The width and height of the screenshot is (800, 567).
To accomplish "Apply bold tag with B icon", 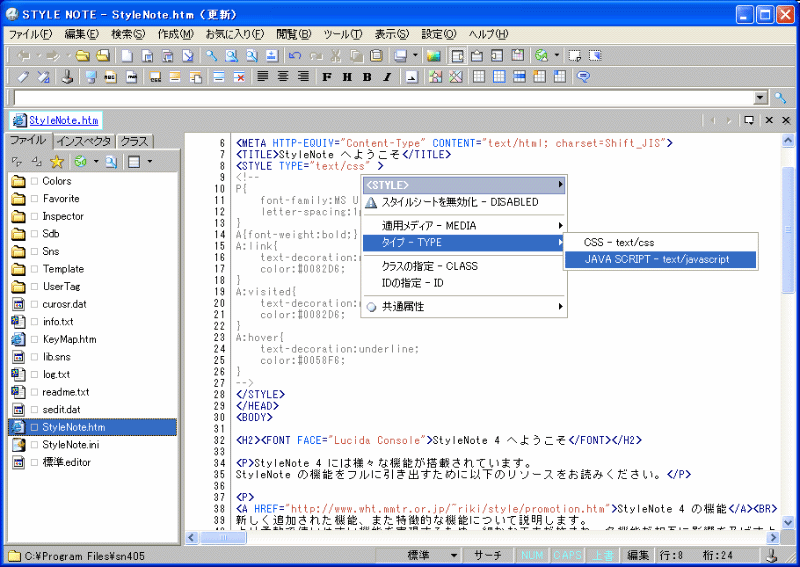I will (367, 77).
